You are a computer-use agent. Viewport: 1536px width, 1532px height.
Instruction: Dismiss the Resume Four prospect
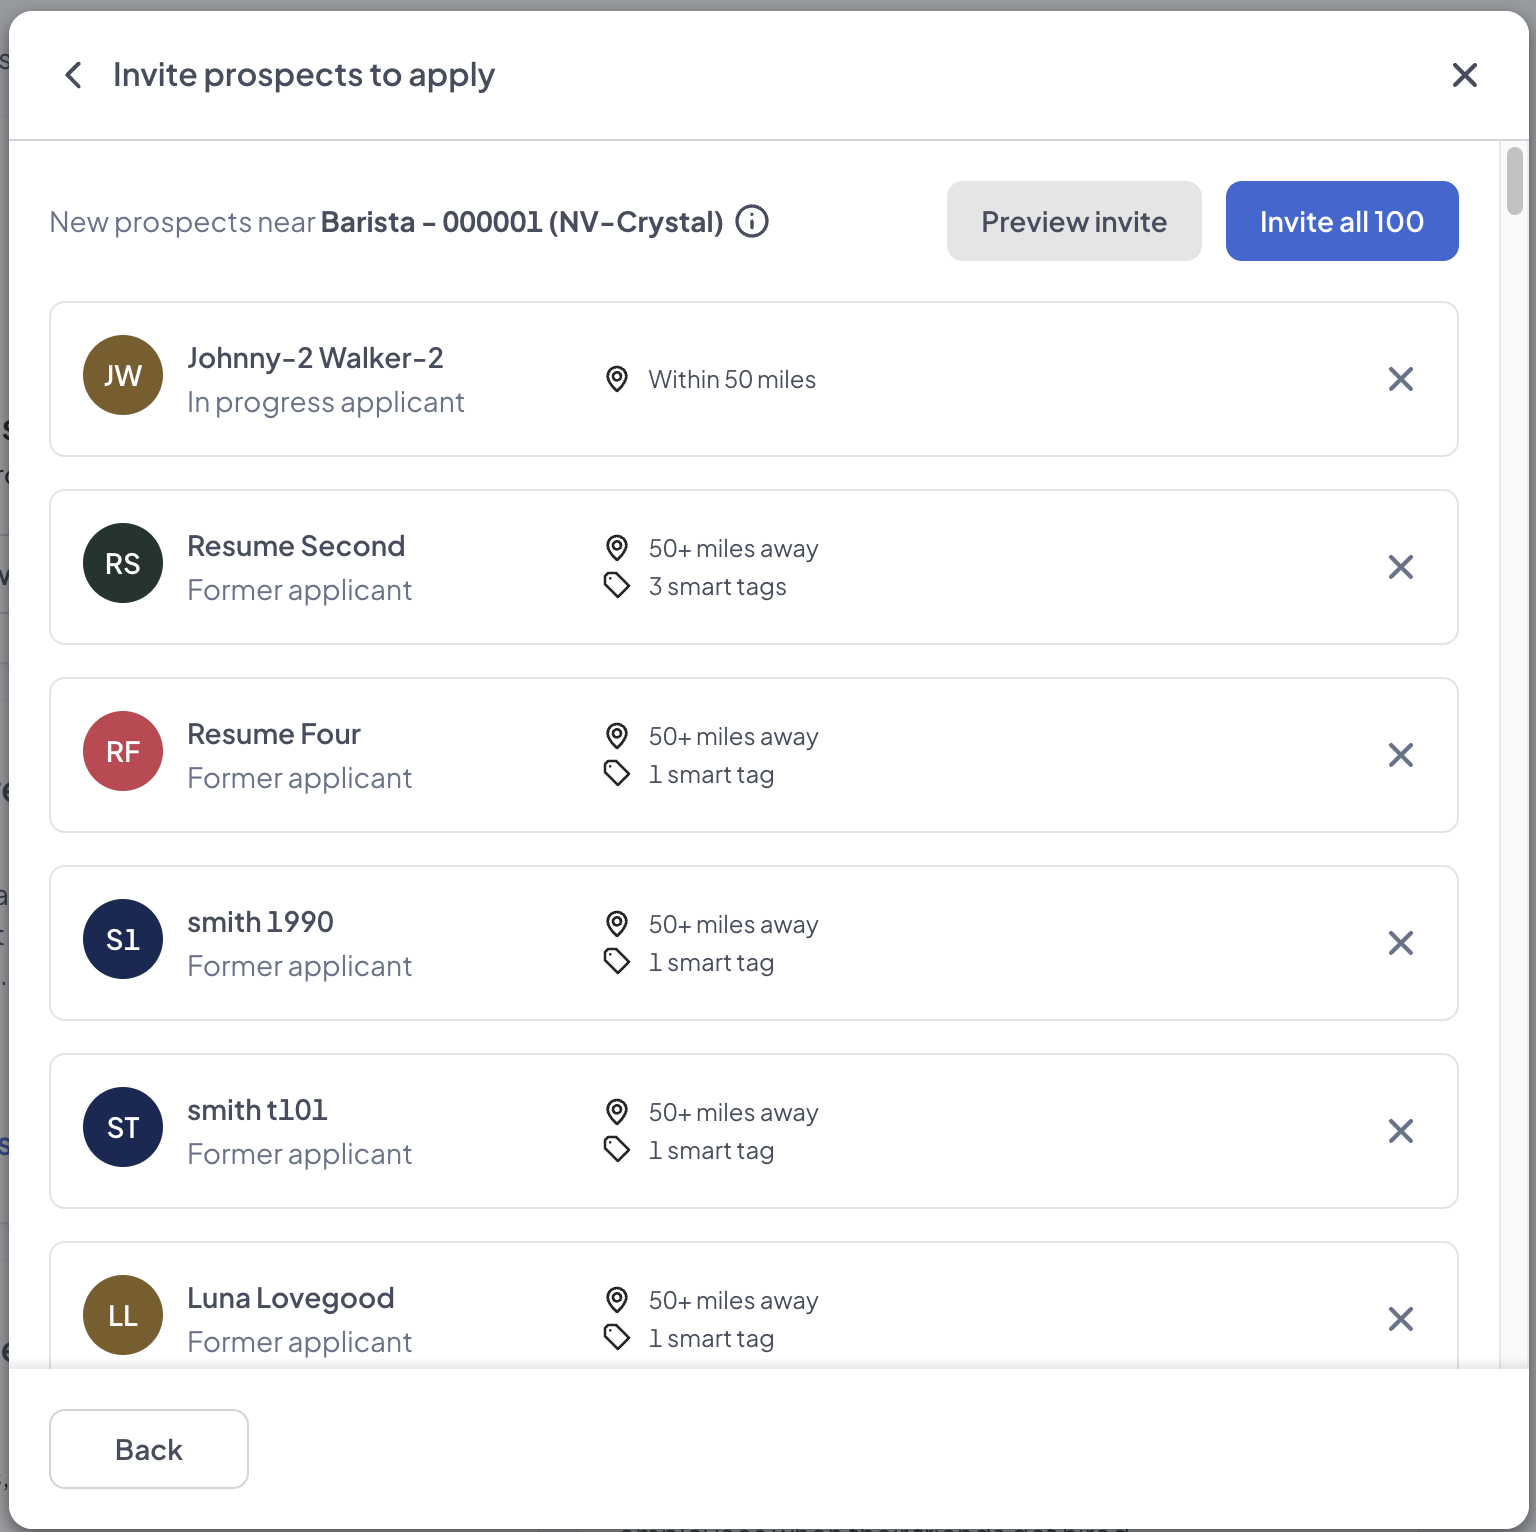(x=1400, y=755)
